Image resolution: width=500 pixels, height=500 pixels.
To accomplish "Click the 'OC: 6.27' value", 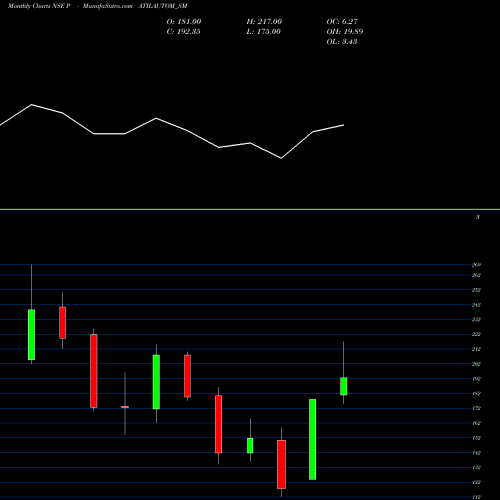I will click(342, 22).
